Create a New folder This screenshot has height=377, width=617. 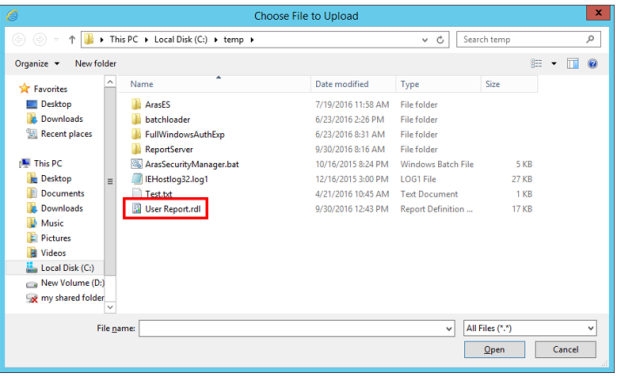(96, 63)
